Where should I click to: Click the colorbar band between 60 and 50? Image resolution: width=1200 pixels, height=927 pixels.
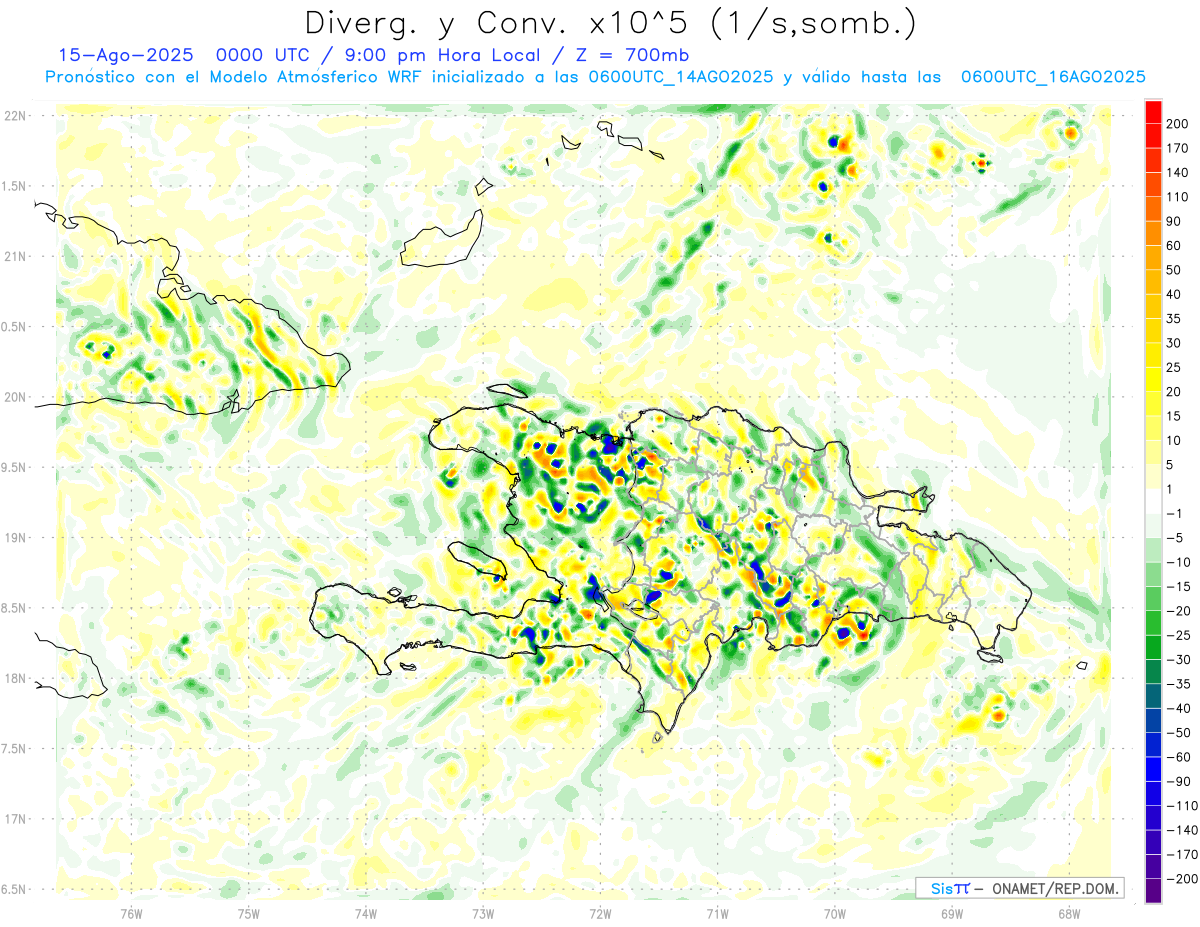[1153, 258]
